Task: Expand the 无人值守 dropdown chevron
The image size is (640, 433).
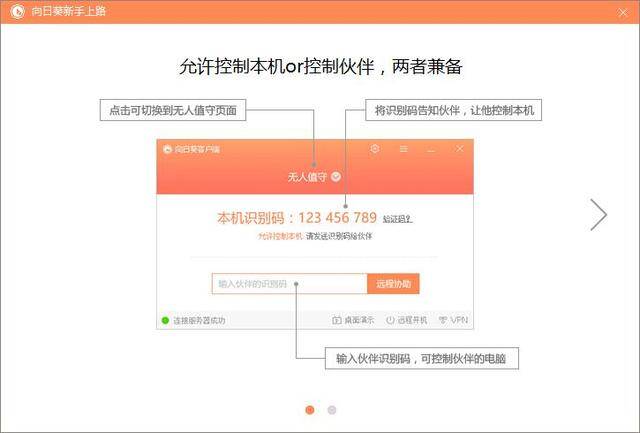Action: coord(336,177)
